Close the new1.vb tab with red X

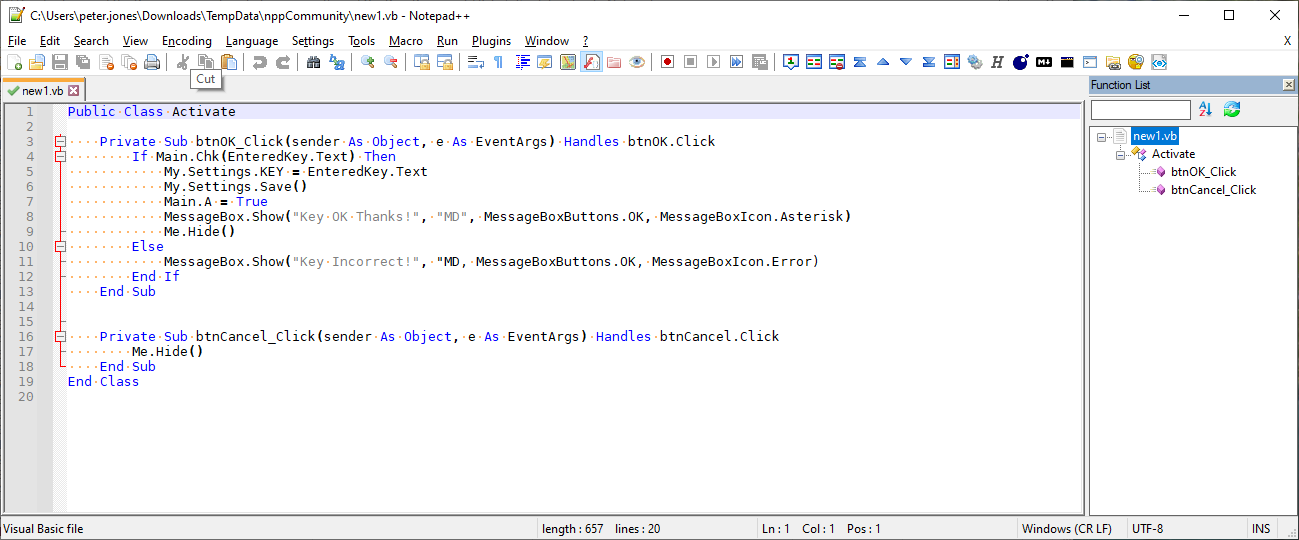pos(73,90)
